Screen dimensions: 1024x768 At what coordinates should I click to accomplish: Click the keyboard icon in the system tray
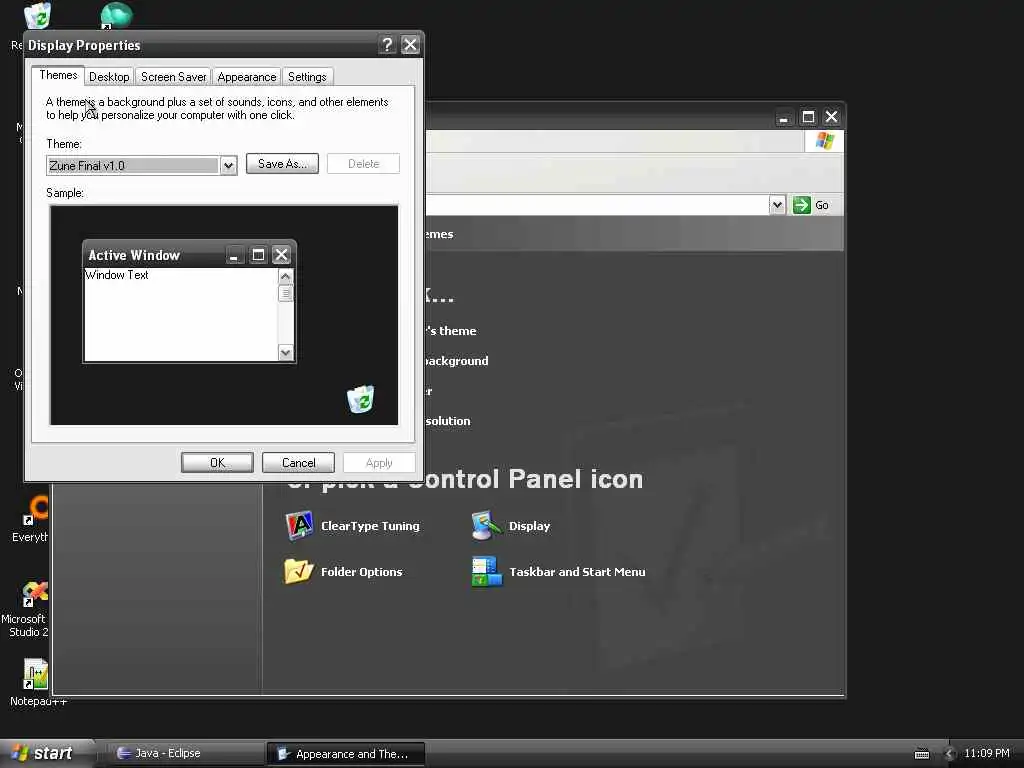tap(921, 754)
